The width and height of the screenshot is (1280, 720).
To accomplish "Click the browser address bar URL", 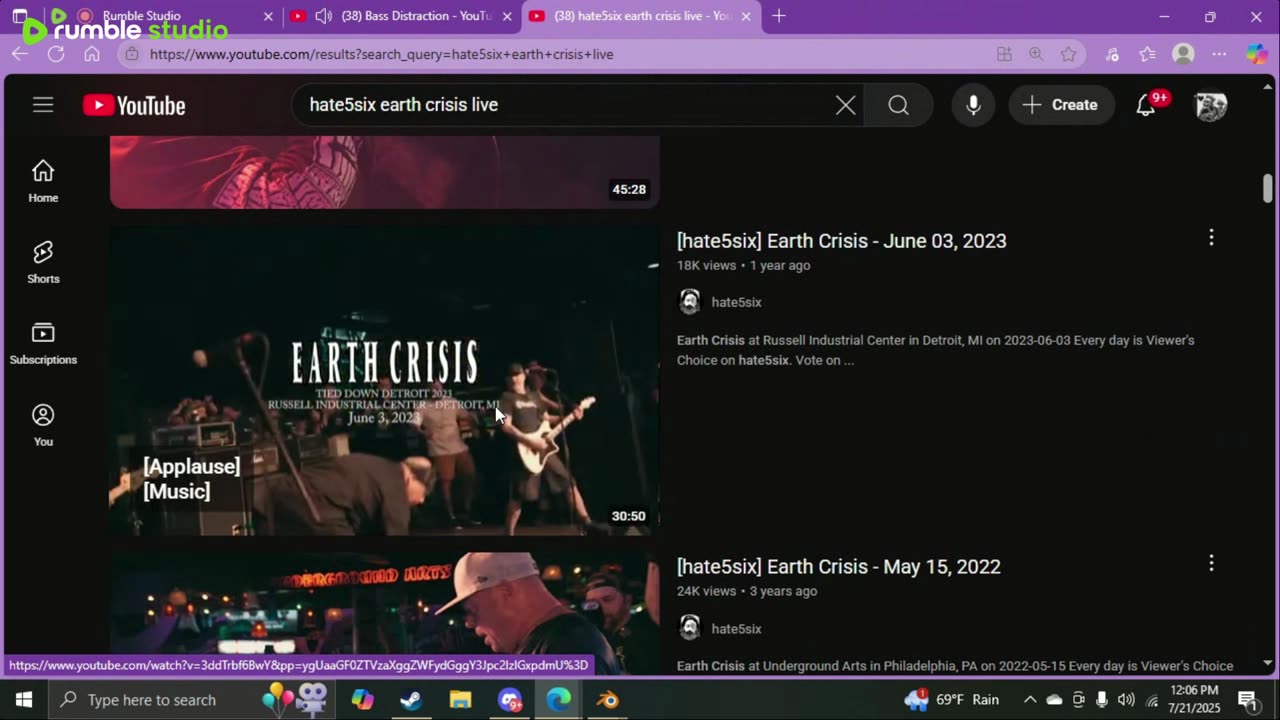I will tap(382, 54).
